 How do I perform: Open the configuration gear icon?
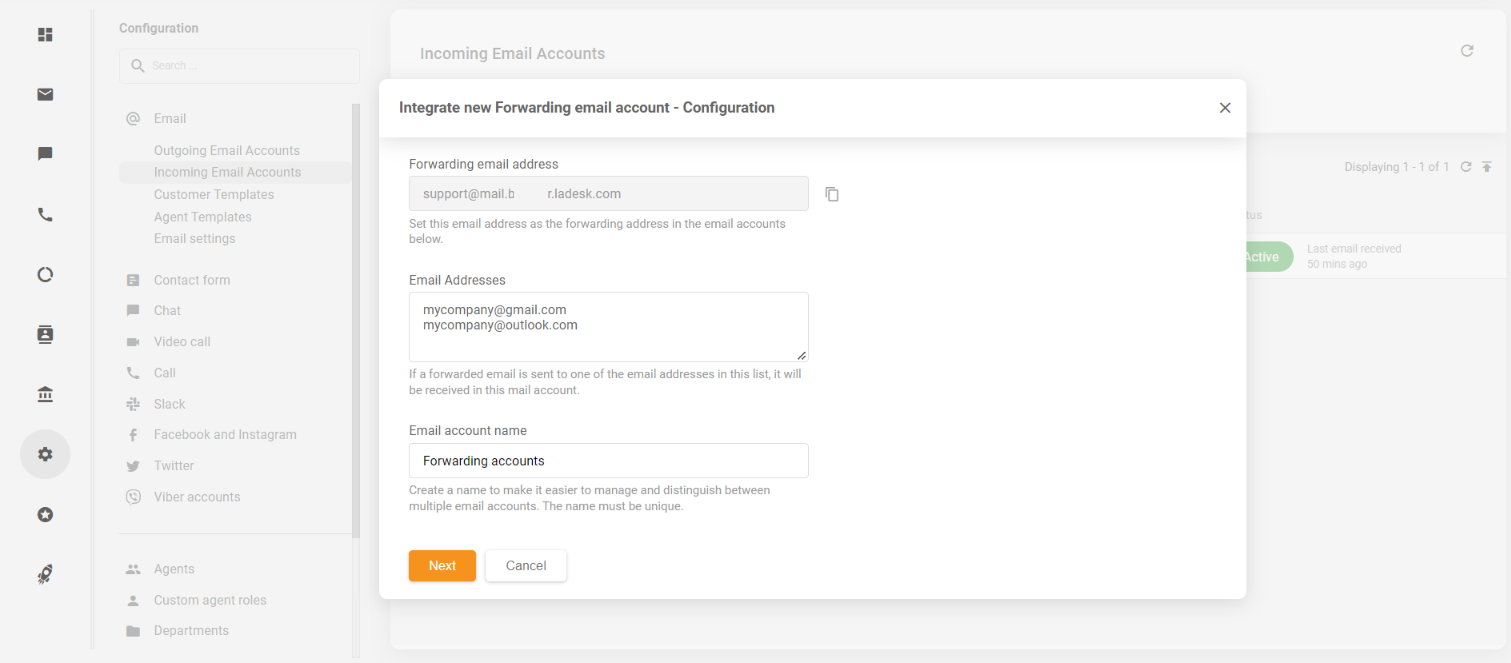click(45, 454)
